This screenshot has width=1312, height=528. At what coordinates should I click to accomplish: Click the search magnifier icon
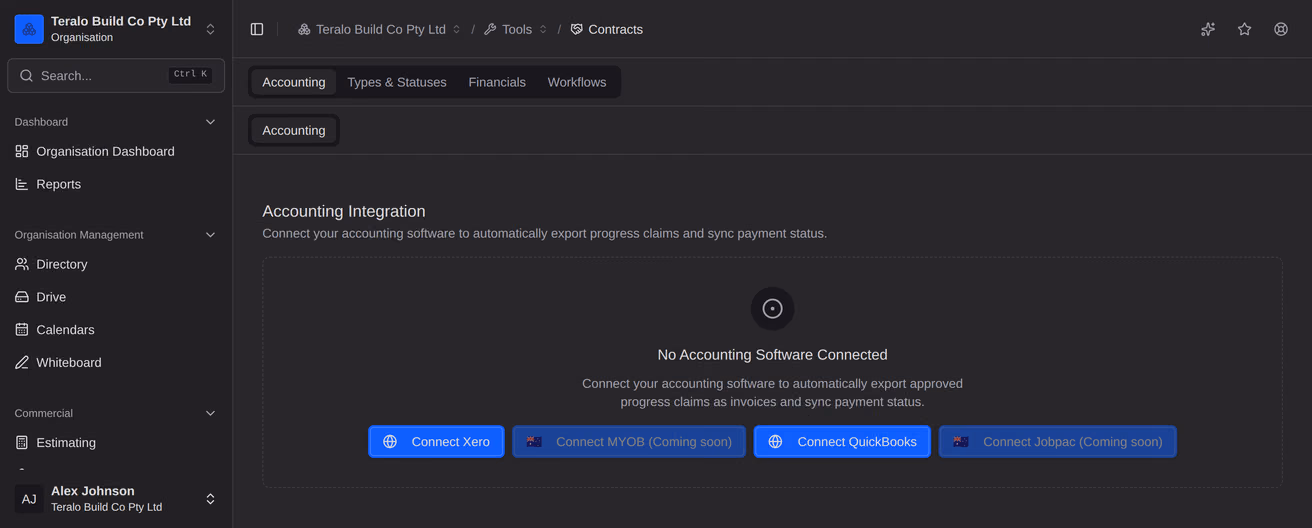tap(27, 76)
